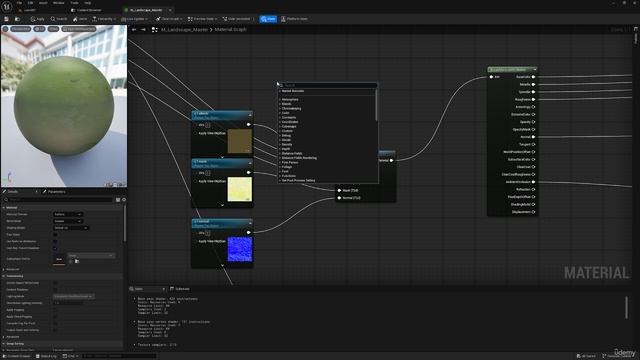Screen dimensions: 640x360
Task: Toggle the Screen Space Reflections checkbox
Action: pos(55,283)
